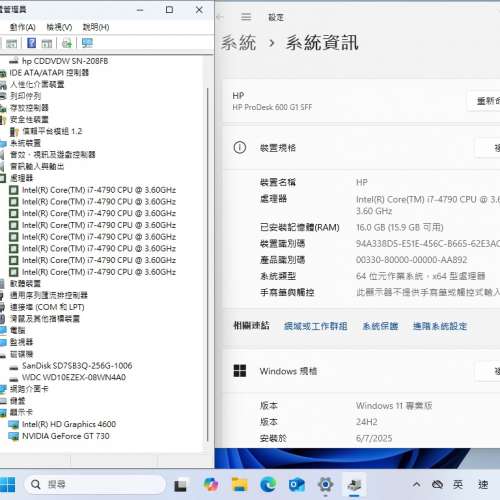The image size is (500, 500).
Task: Select Intel(R) HD Graphics 4600 entry
Action: pos(69,424)
